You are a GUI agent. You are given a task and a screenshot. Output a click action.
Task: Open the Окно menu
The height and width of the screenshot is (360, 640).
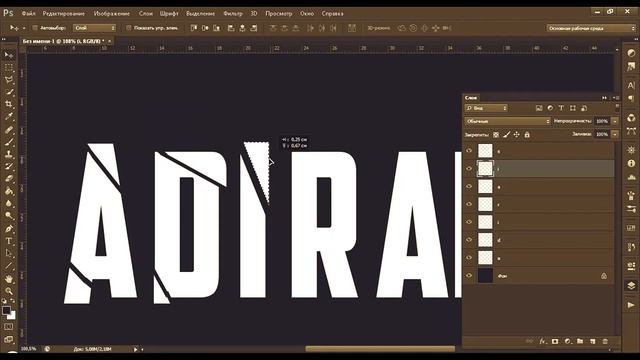click(x=307, y=13)
